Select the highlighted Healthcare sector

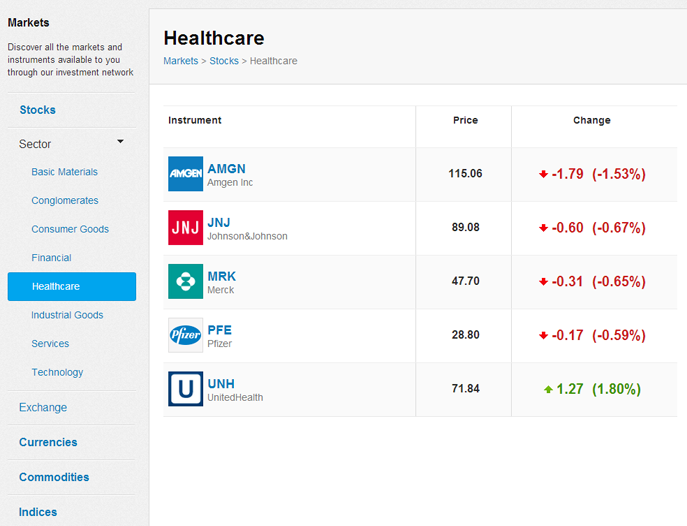coord(72,286)
